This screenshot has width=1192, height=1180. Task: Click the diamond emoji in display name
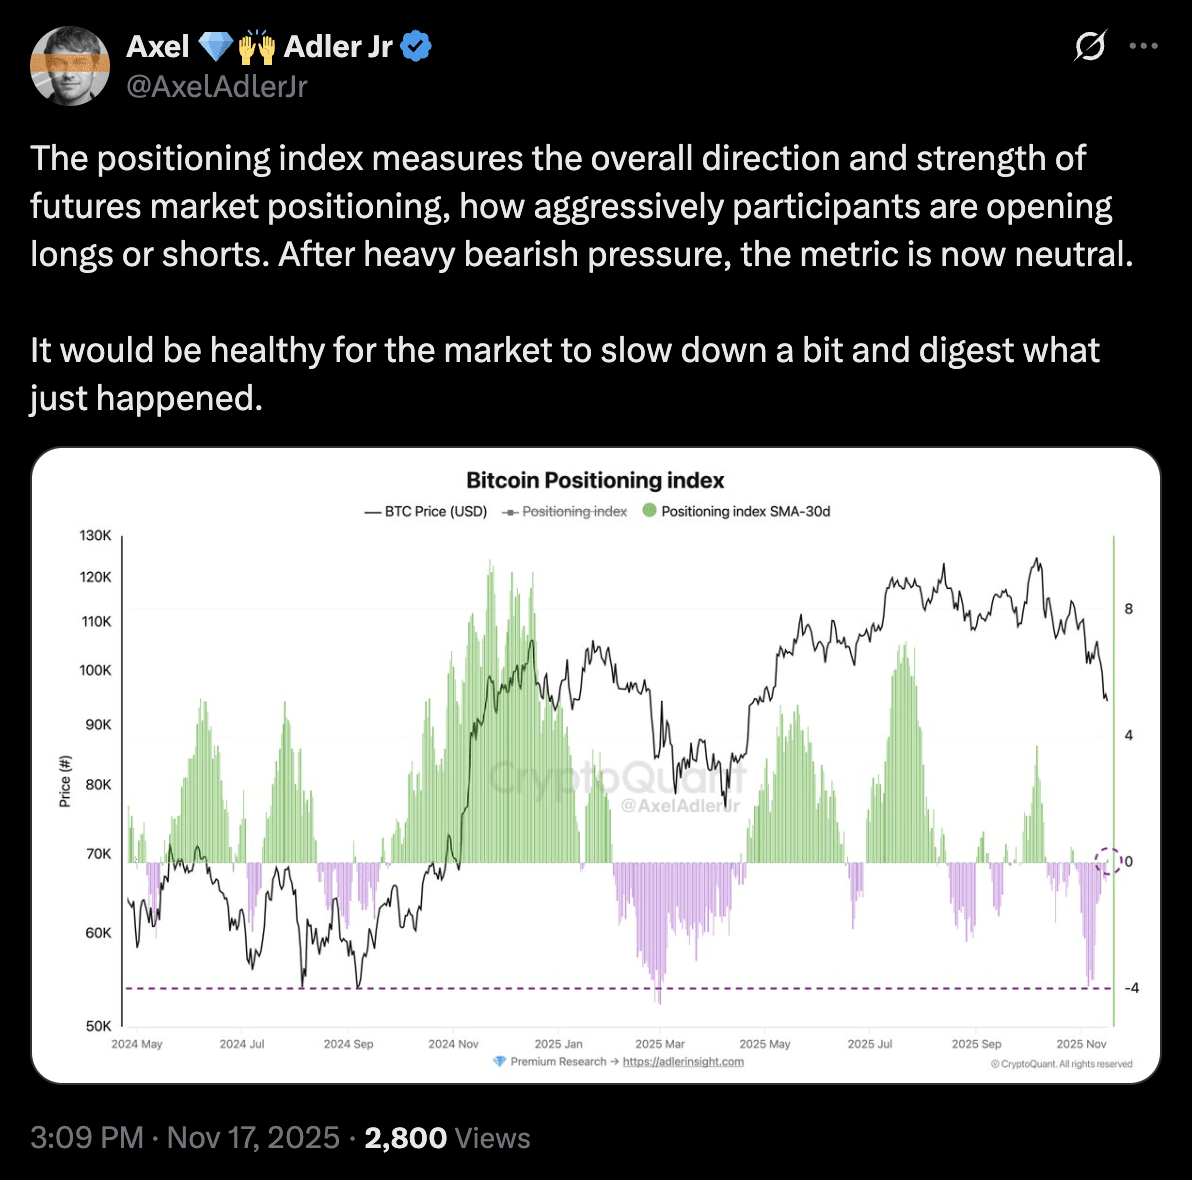[215, 46]
